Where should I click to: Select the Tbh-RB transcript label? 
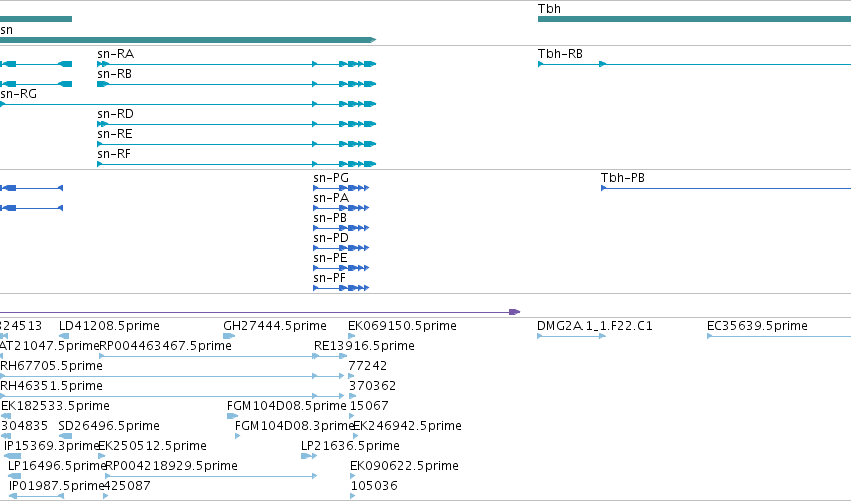560,54
